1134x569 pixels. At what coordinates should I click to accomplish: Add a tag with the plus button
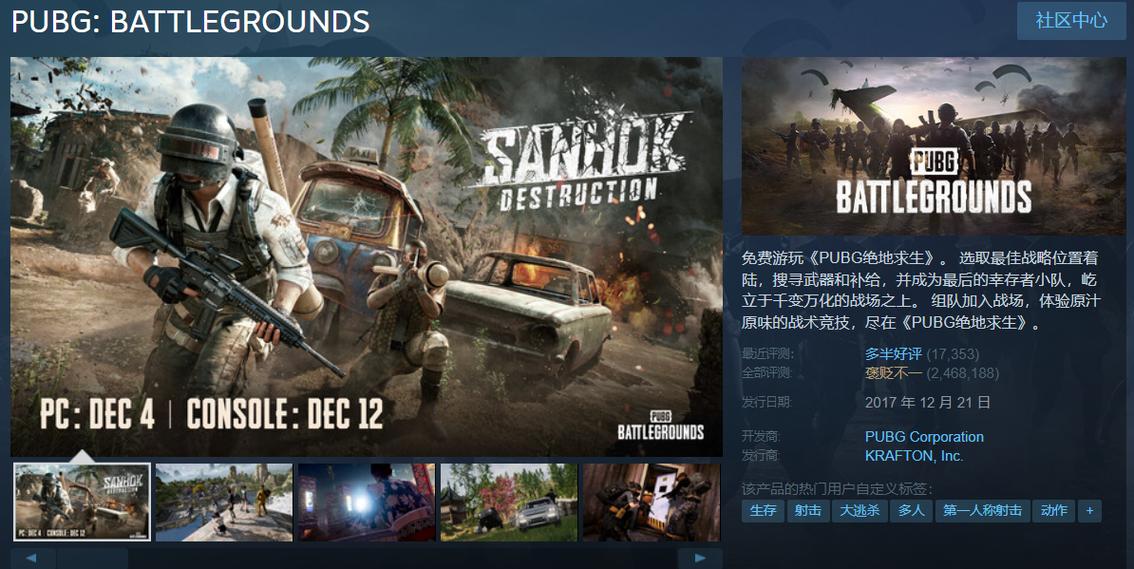1089,510
